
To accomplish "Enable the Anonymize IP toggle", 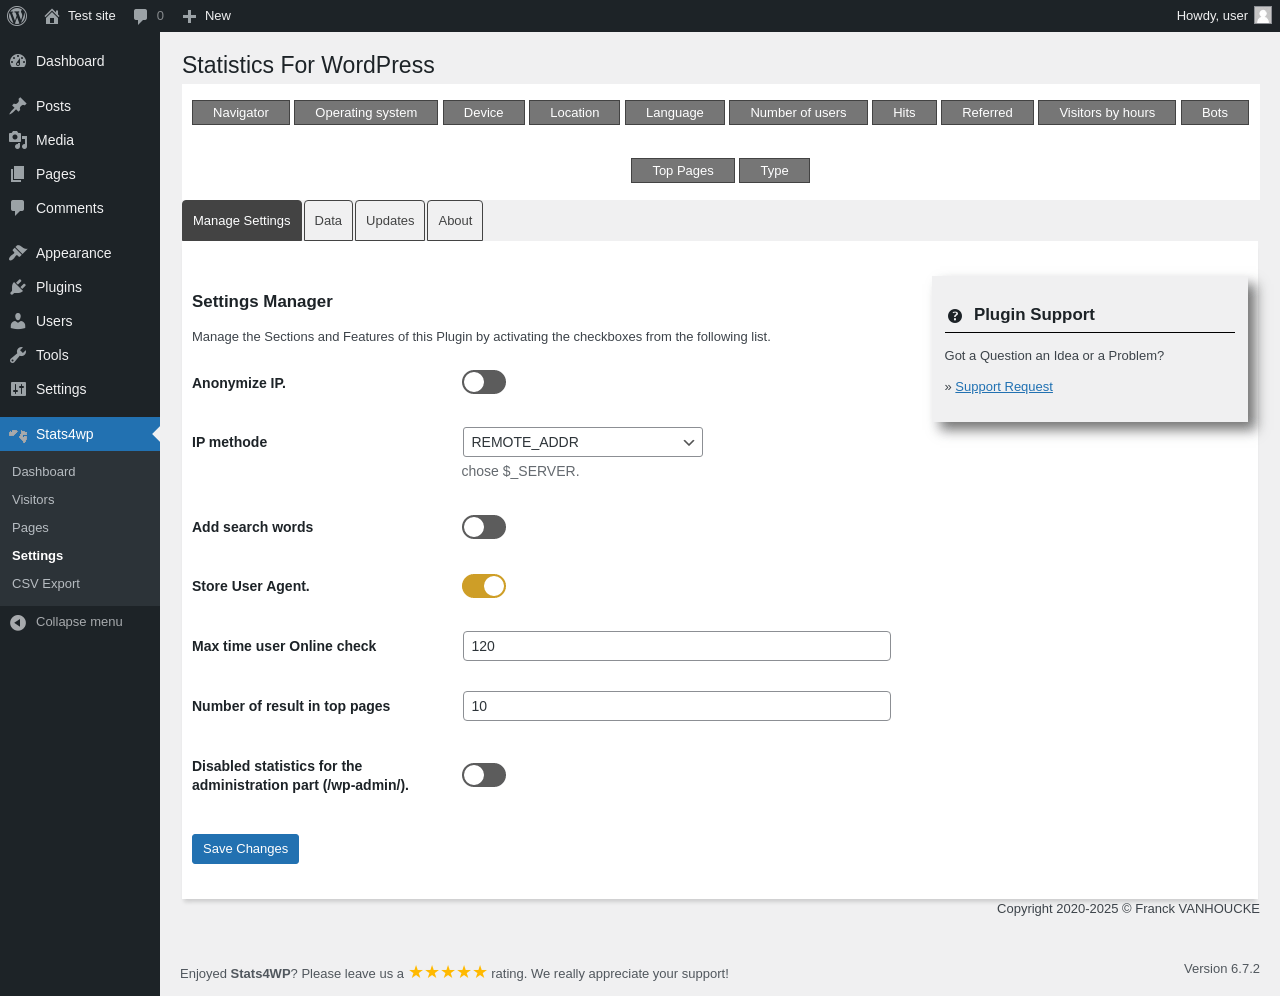I will coord(484,382).
